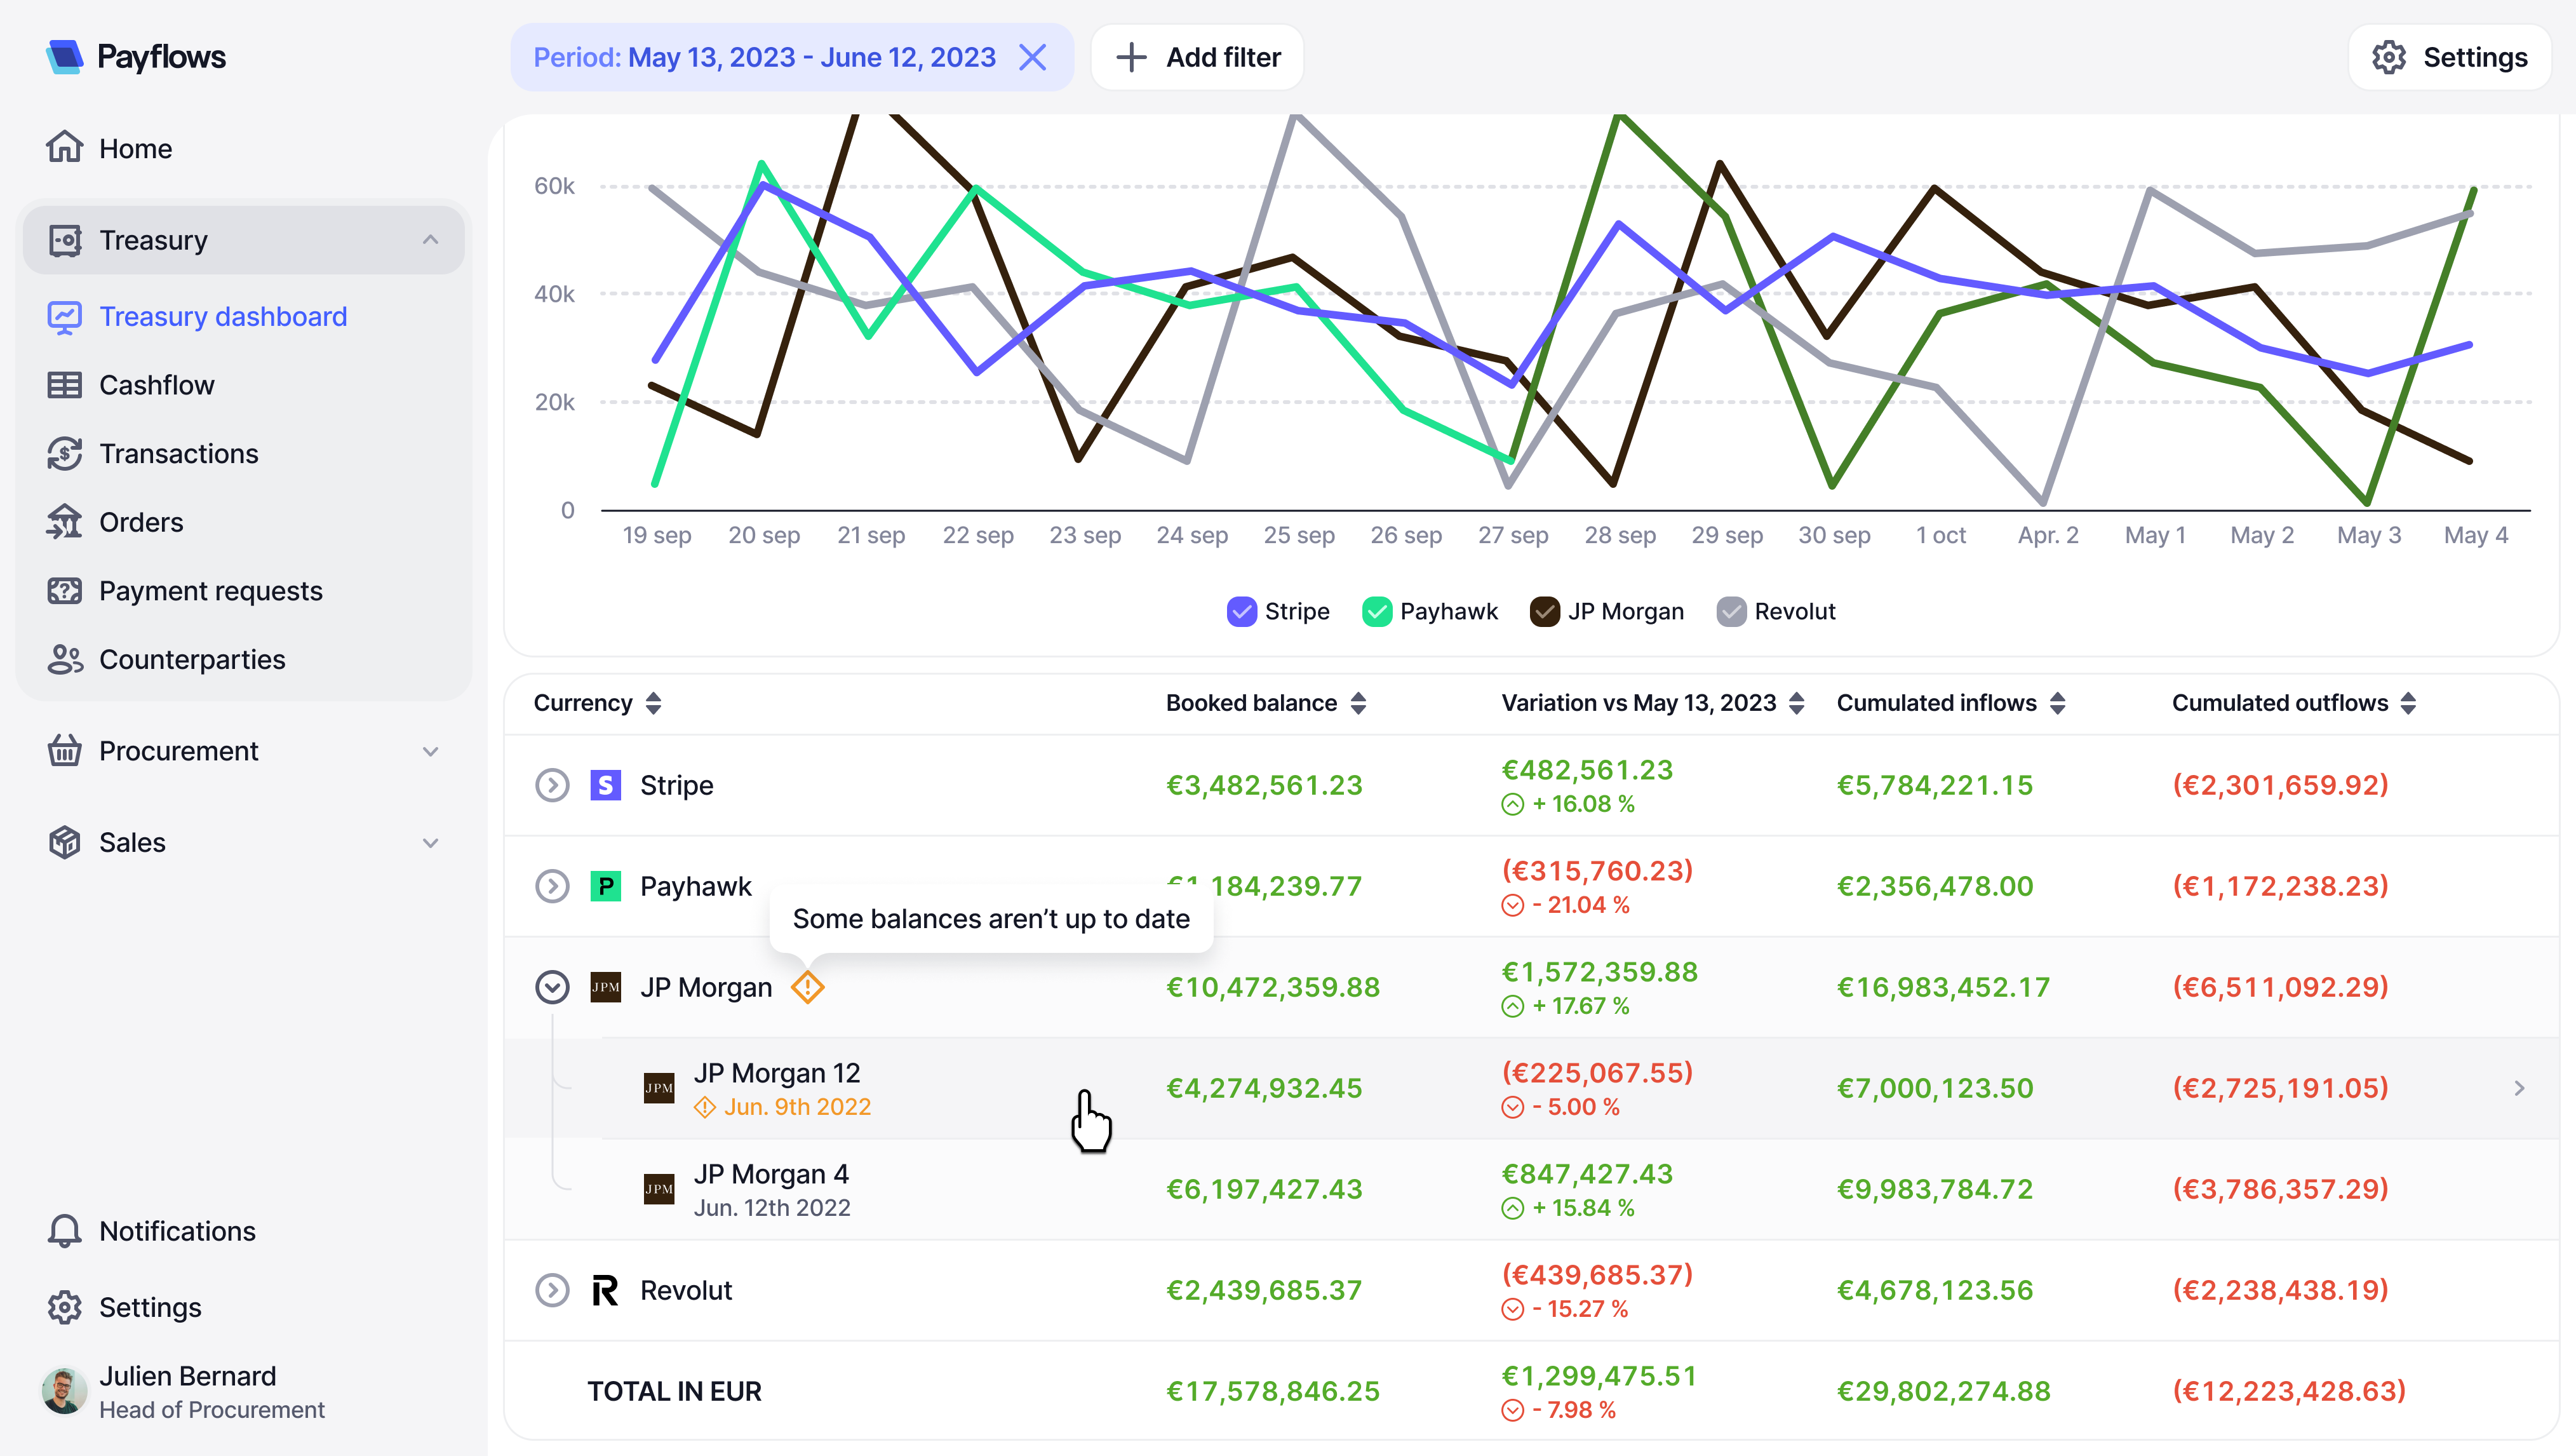Click Payhawk cumulated inflows €2,356,478.00

[x=1934, y=886]
